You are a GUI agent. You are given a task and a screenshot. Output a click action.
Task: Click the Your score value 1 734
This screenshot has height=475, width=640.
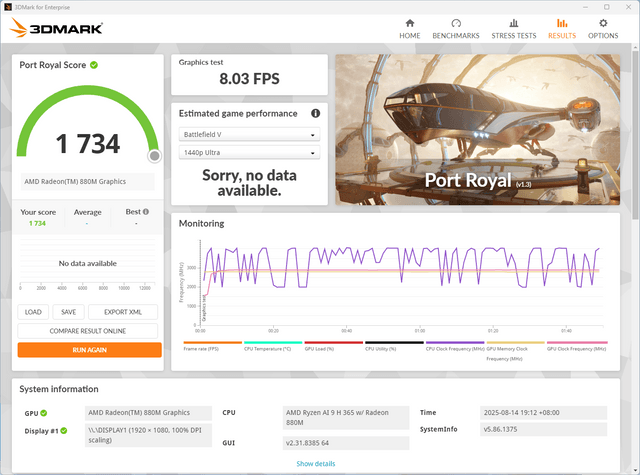click(x=37, y=223)
